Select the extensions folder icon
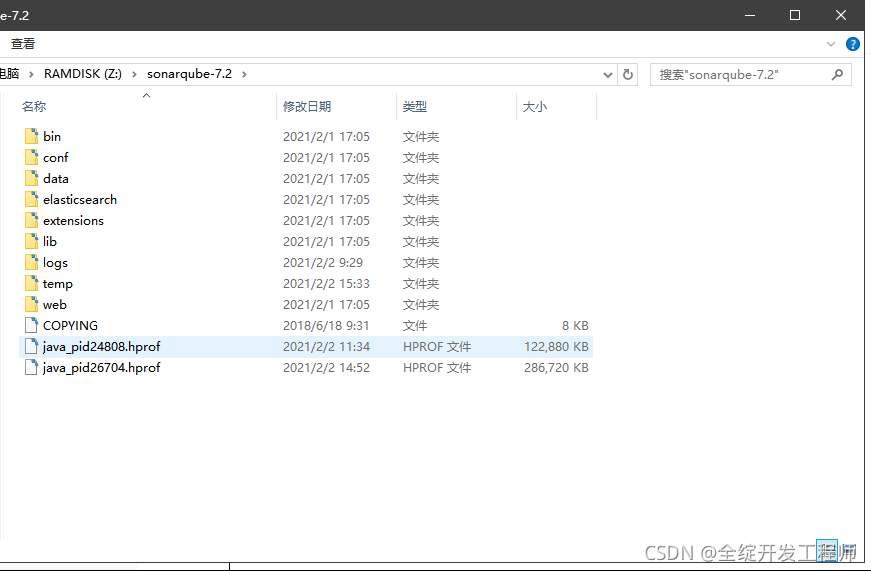Screen dimensions: 871x571 32,221
